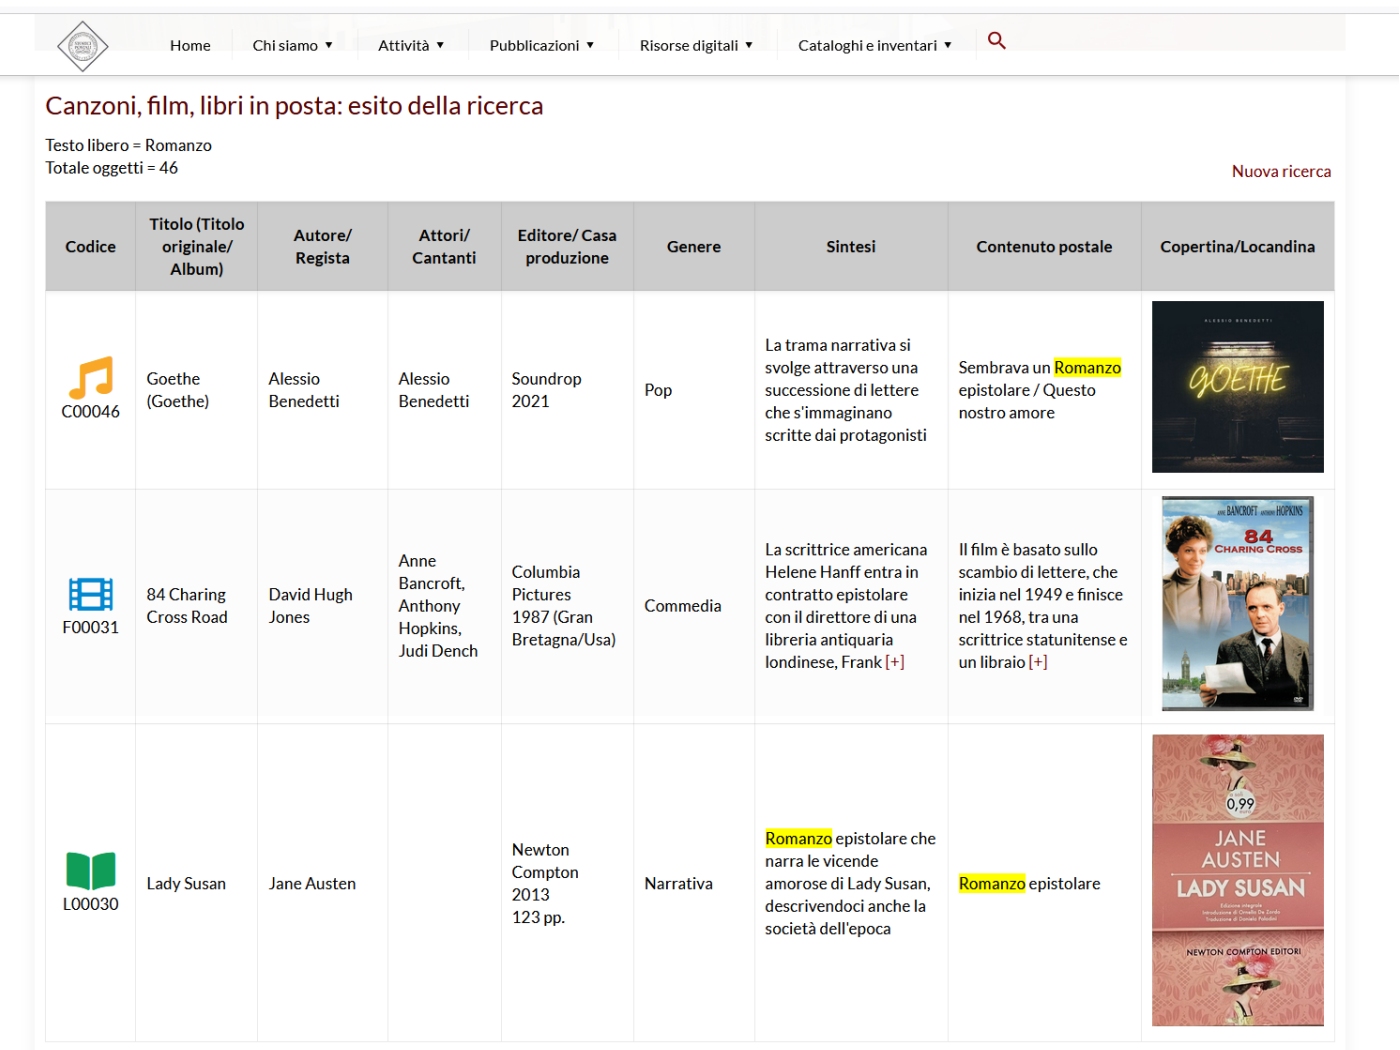
Task: Expand the Pubblicazioni dropdown menu
Action: click(x=541, y=46)
